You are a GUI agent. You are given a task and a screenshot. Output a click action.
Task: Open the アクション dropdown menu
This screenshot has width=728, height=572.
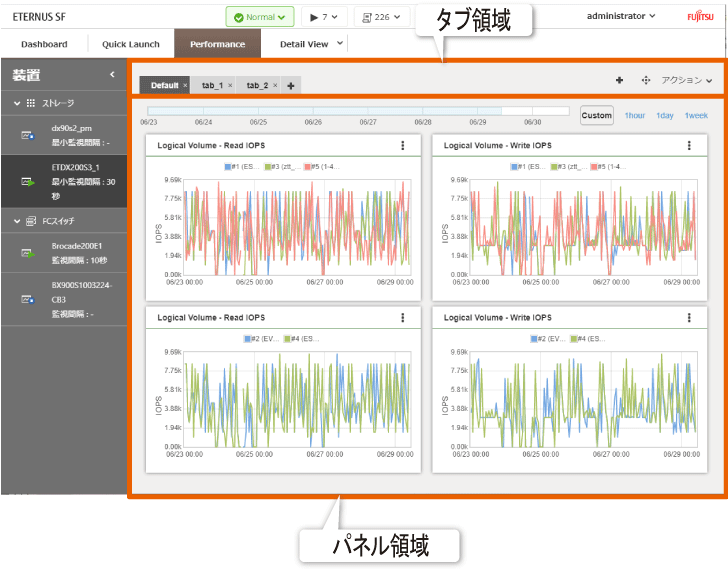pos(687,80)
